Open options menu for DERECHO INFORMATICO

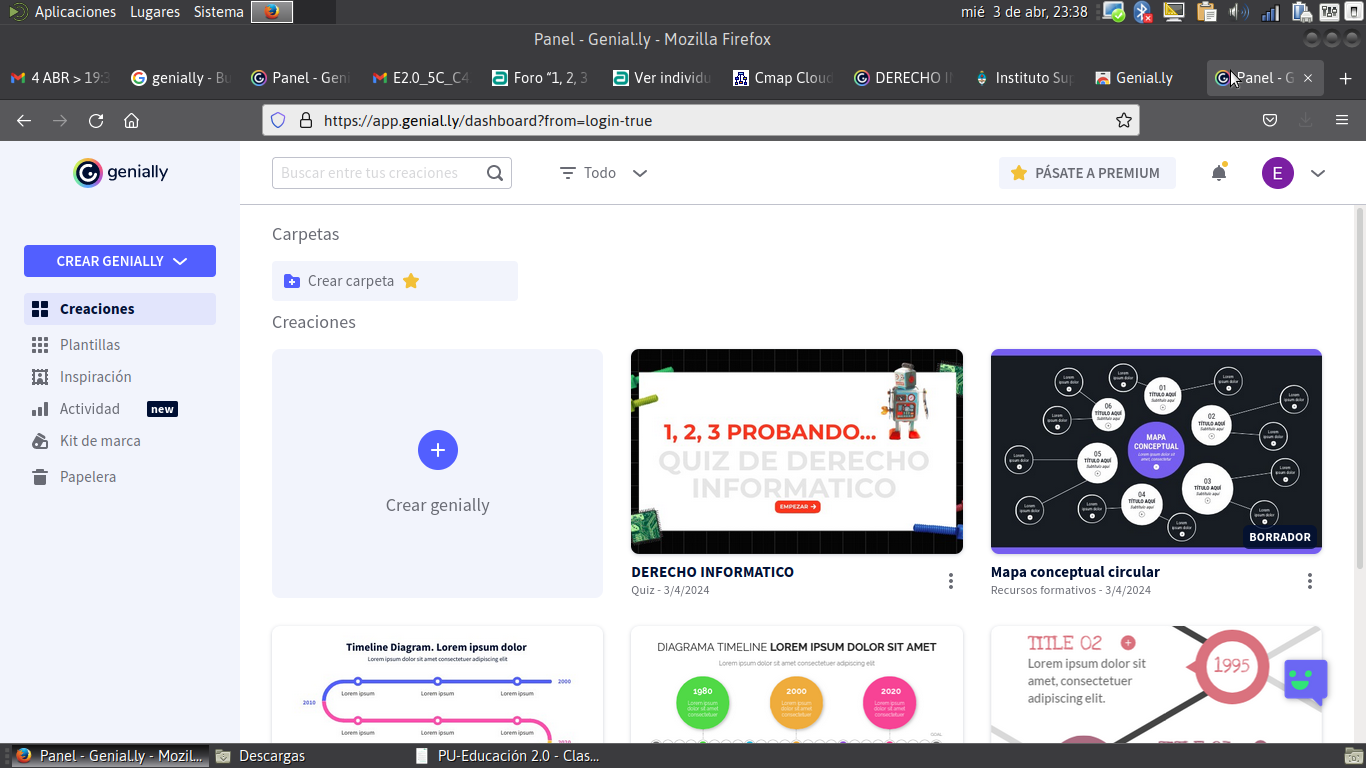(951, 581)
